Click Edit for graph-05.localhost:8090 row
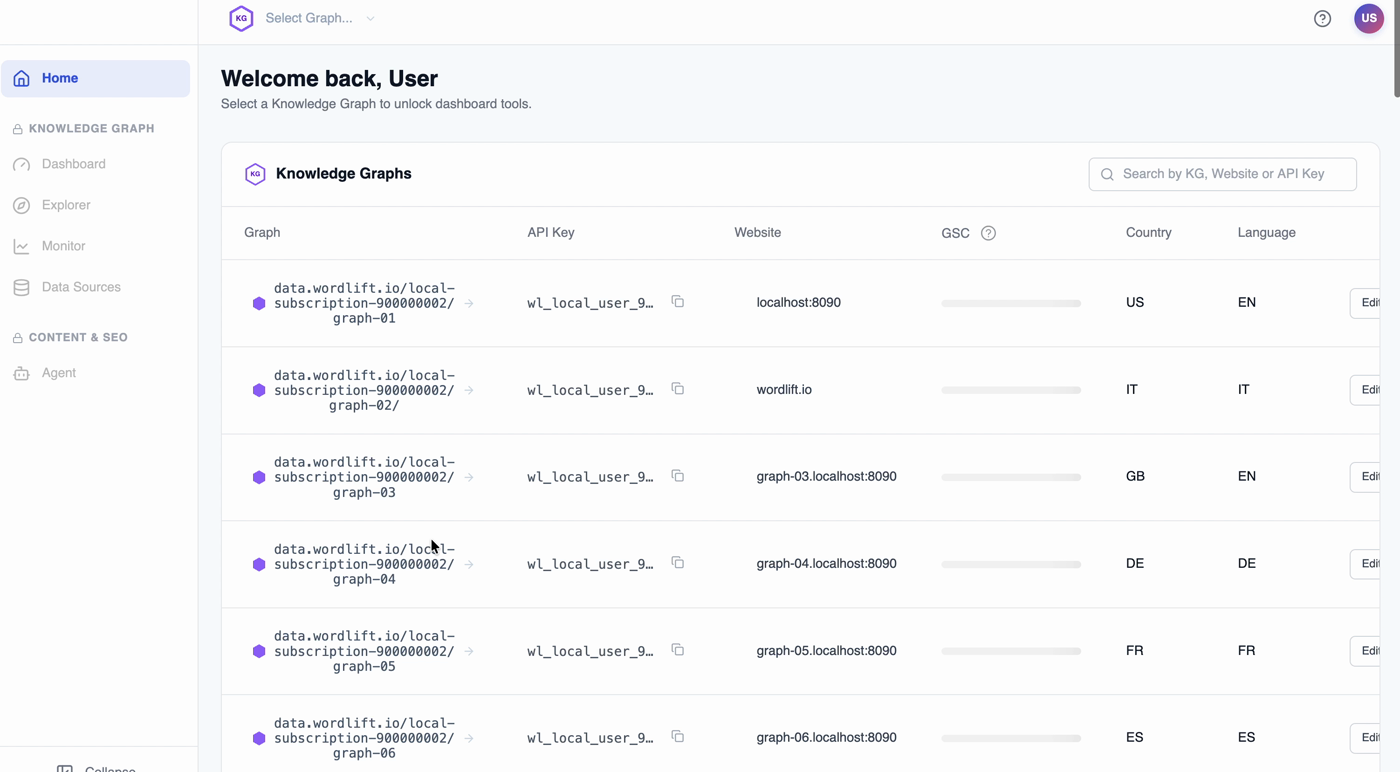The height and width of the screenshot is (772, 1400). 1366,651
